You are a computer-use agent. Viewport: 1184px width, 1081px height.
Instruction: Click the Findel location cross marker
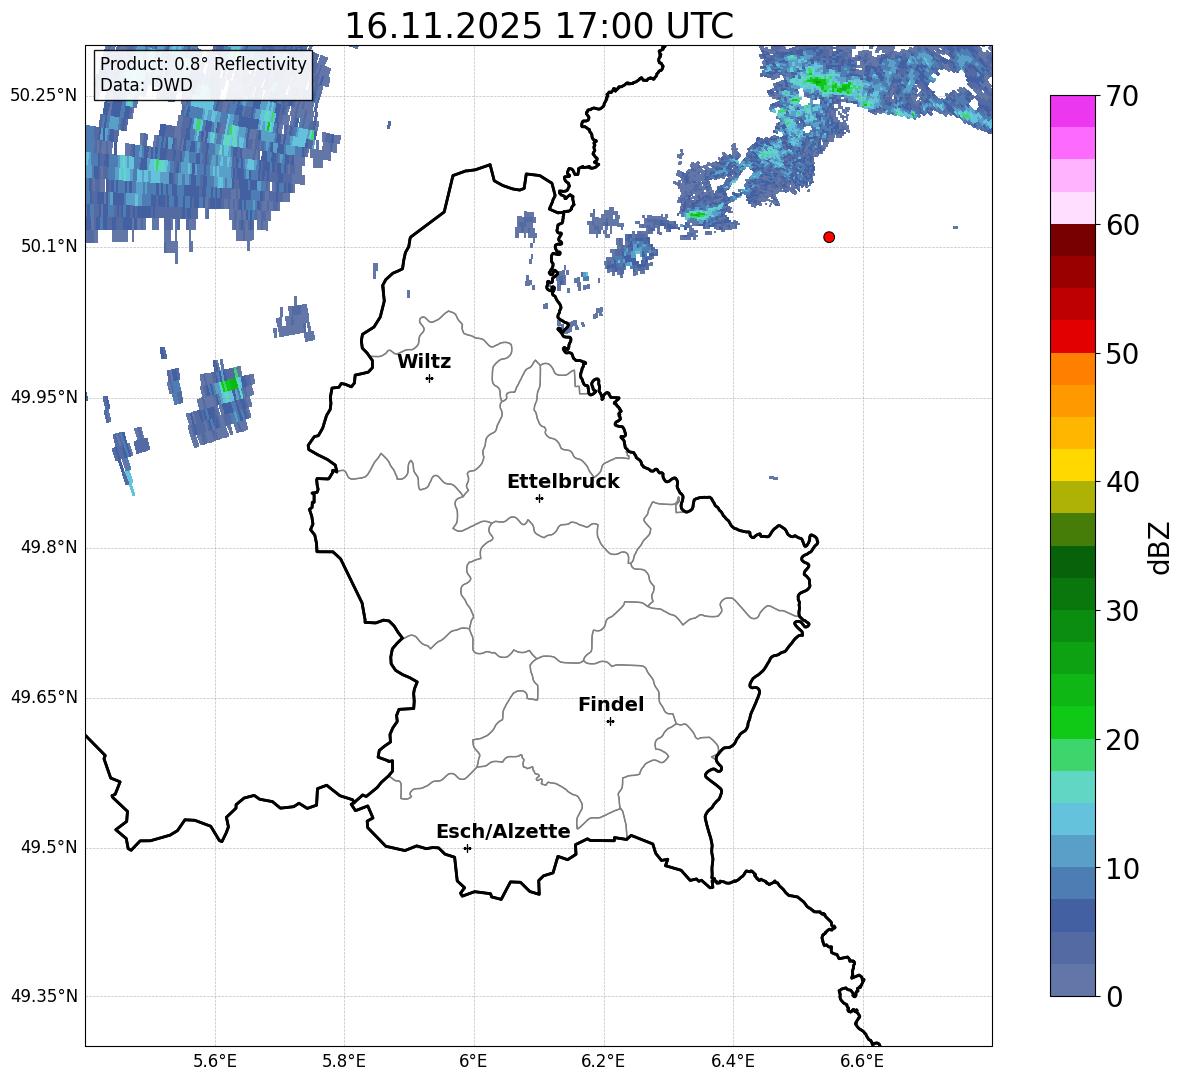coord(610,722)
